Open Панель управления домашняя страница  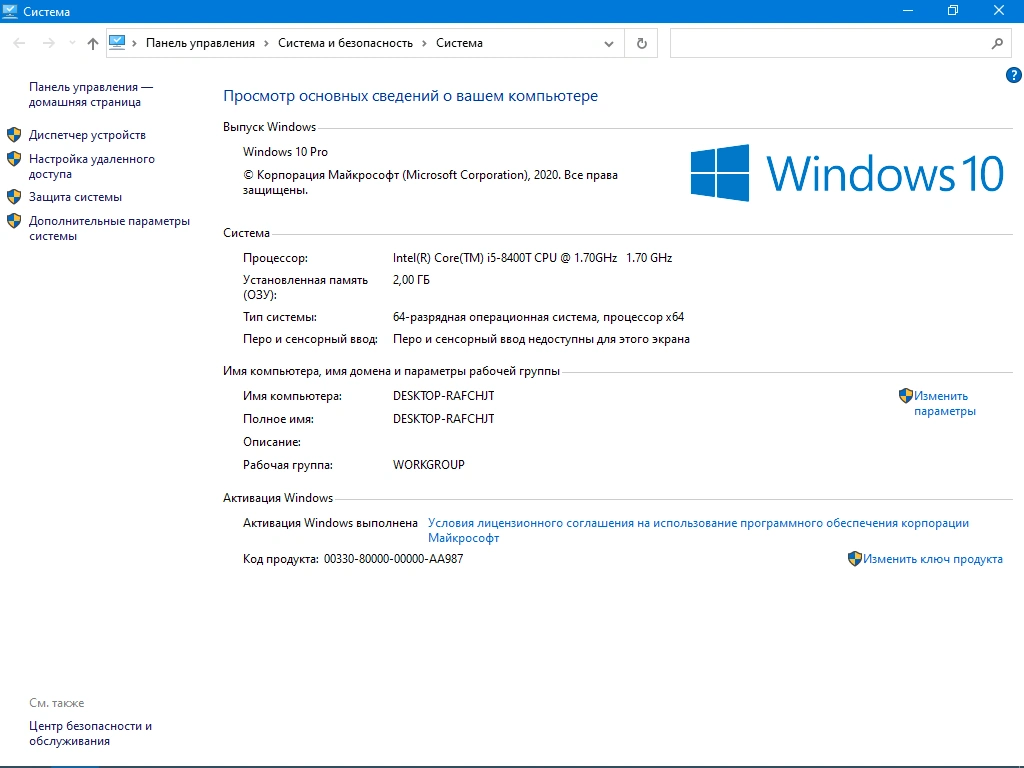[91, 95]
